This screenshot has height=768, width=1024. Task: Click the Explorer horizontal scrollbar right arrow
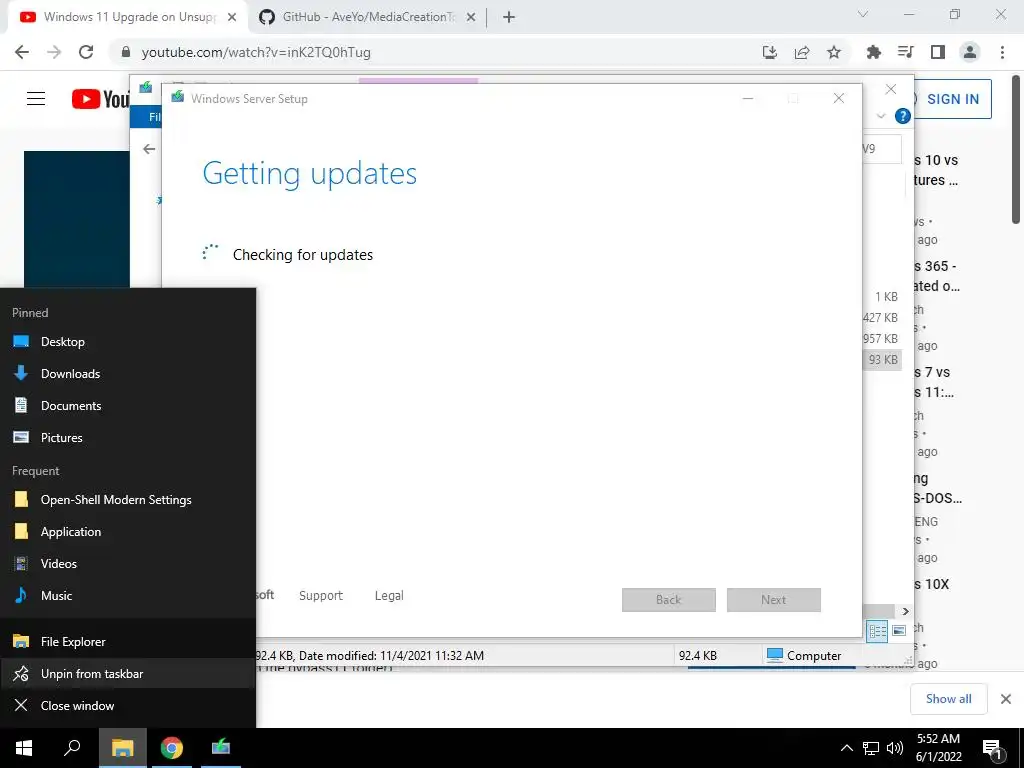click(905, 611)
